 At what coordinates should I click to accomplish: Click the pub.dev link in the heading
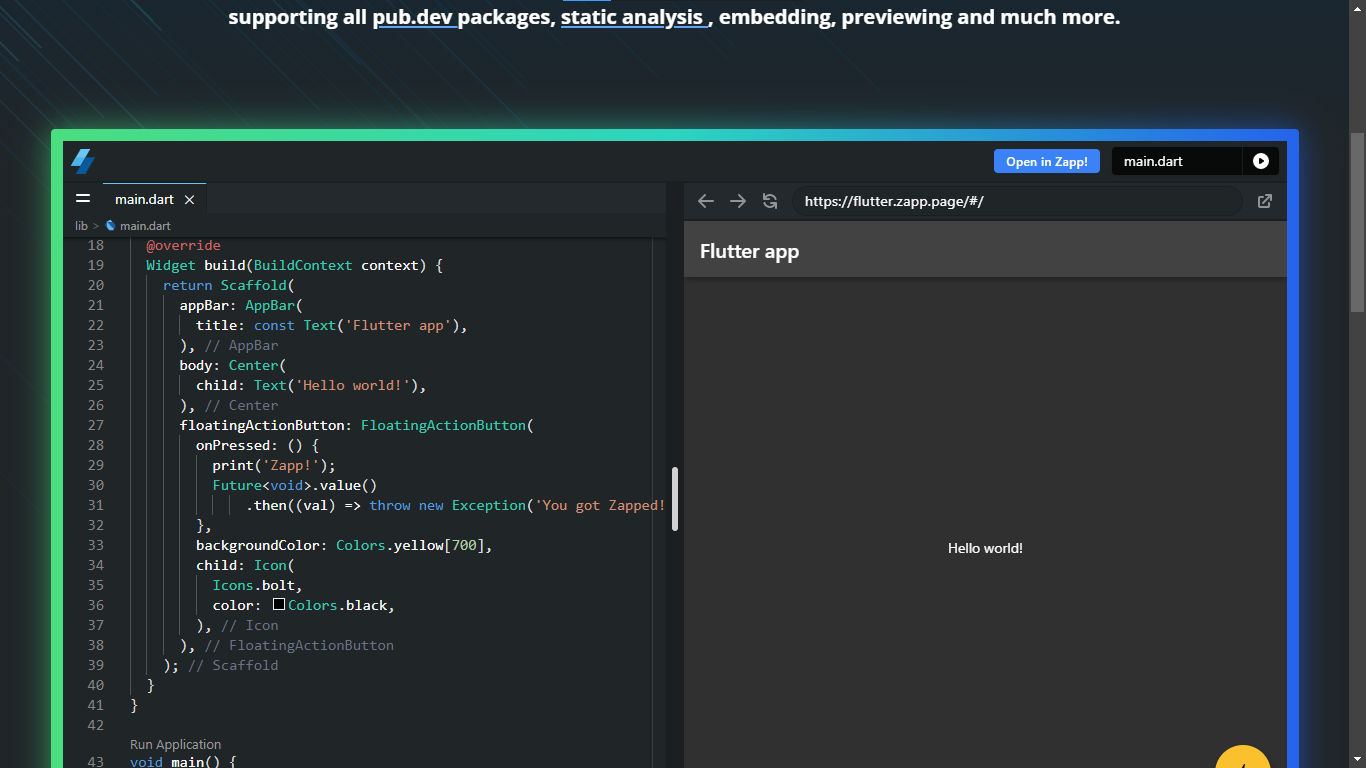(415, 17)
